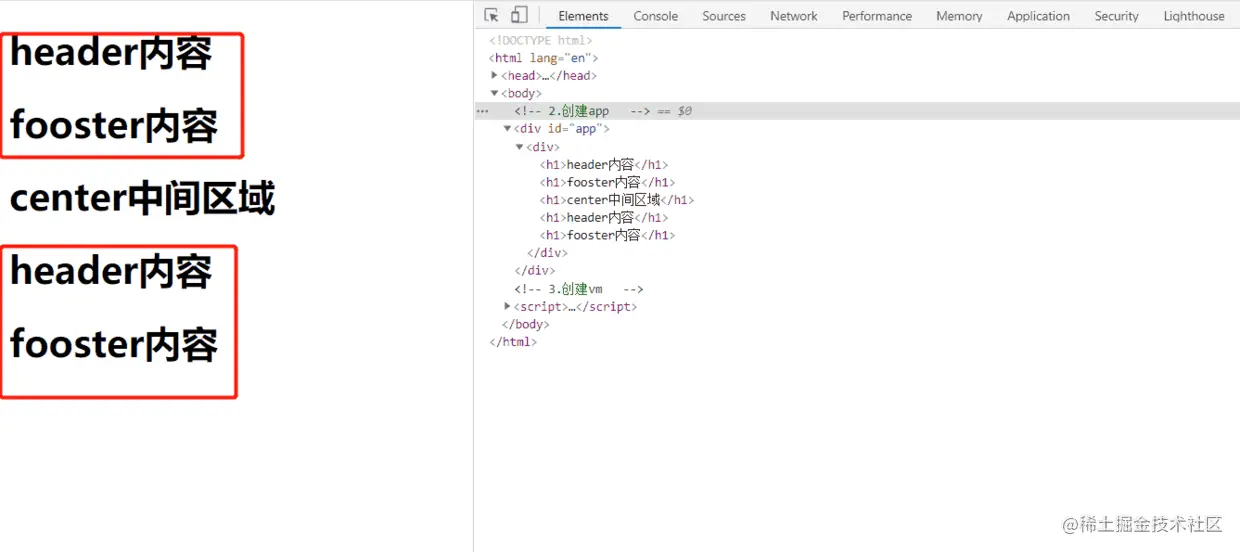Switch to the Sources tab

point(724,16)
